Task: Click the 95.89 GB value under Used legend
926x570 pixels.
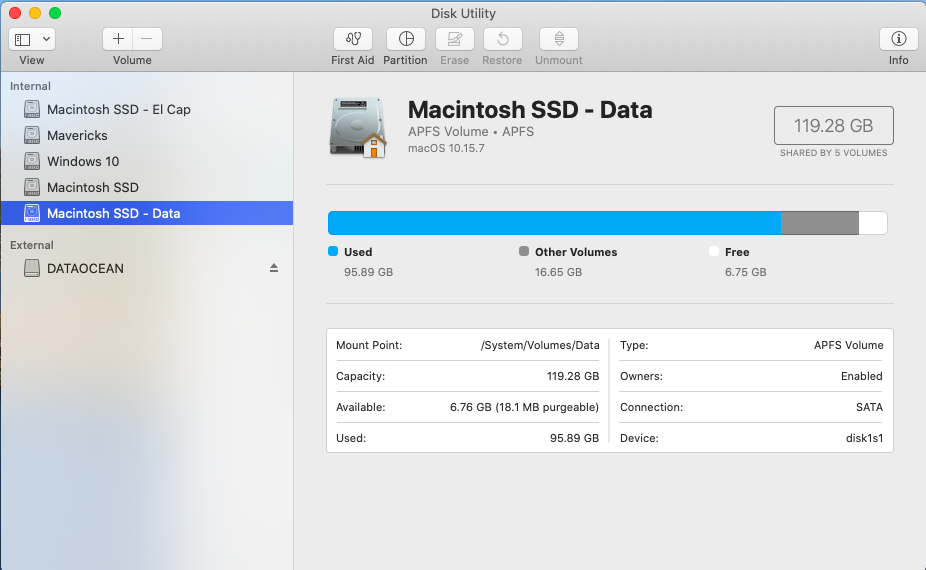Action: pyautogui.click(x=369, y=272)
